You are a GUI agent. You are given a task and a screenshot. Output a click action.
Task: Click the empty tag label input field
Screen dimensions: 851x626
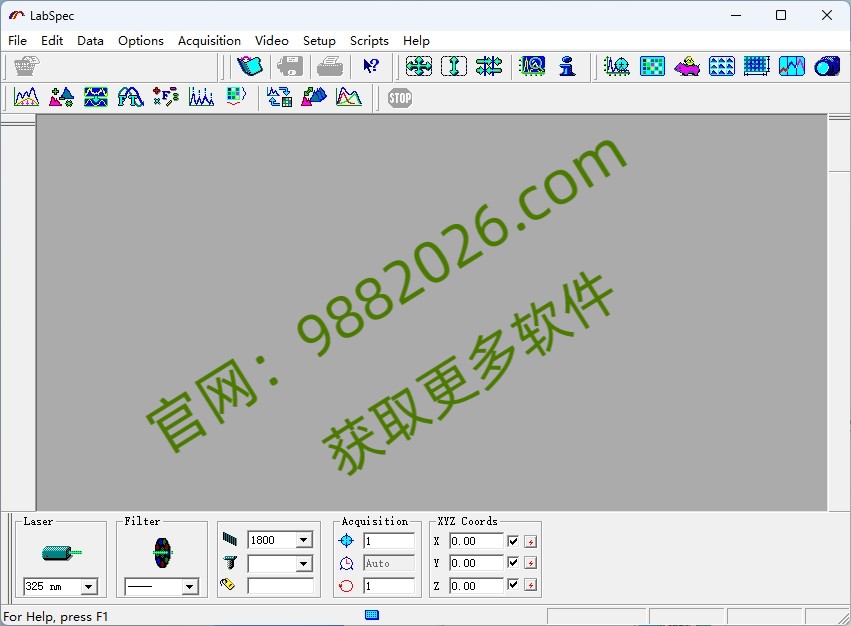[280, 586]
